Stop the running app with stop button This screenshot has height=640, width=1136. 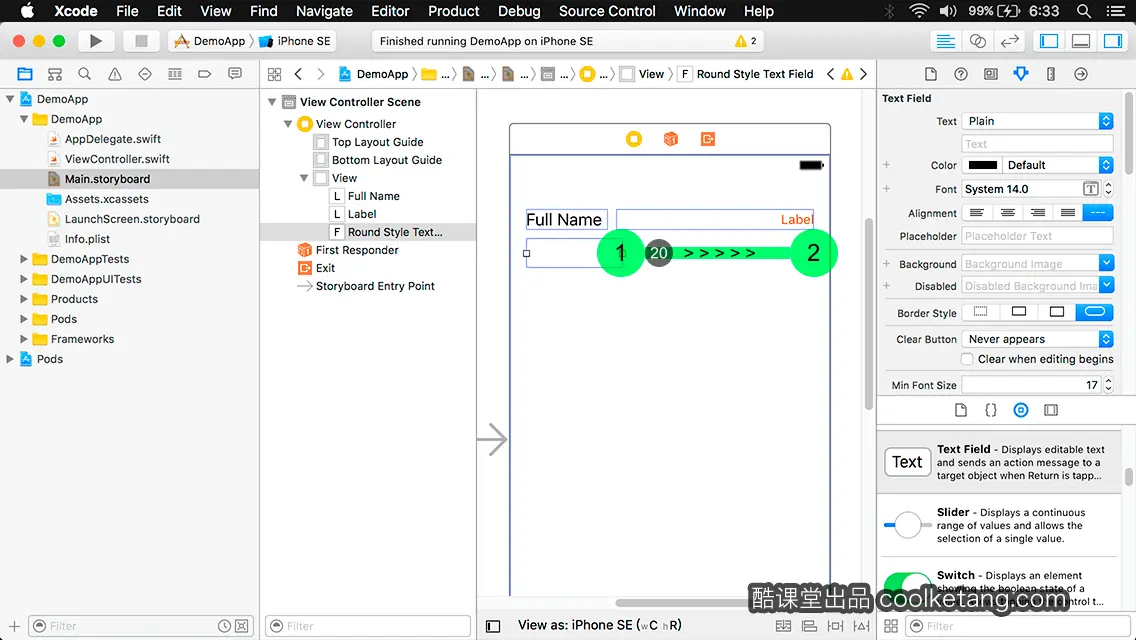141,41
